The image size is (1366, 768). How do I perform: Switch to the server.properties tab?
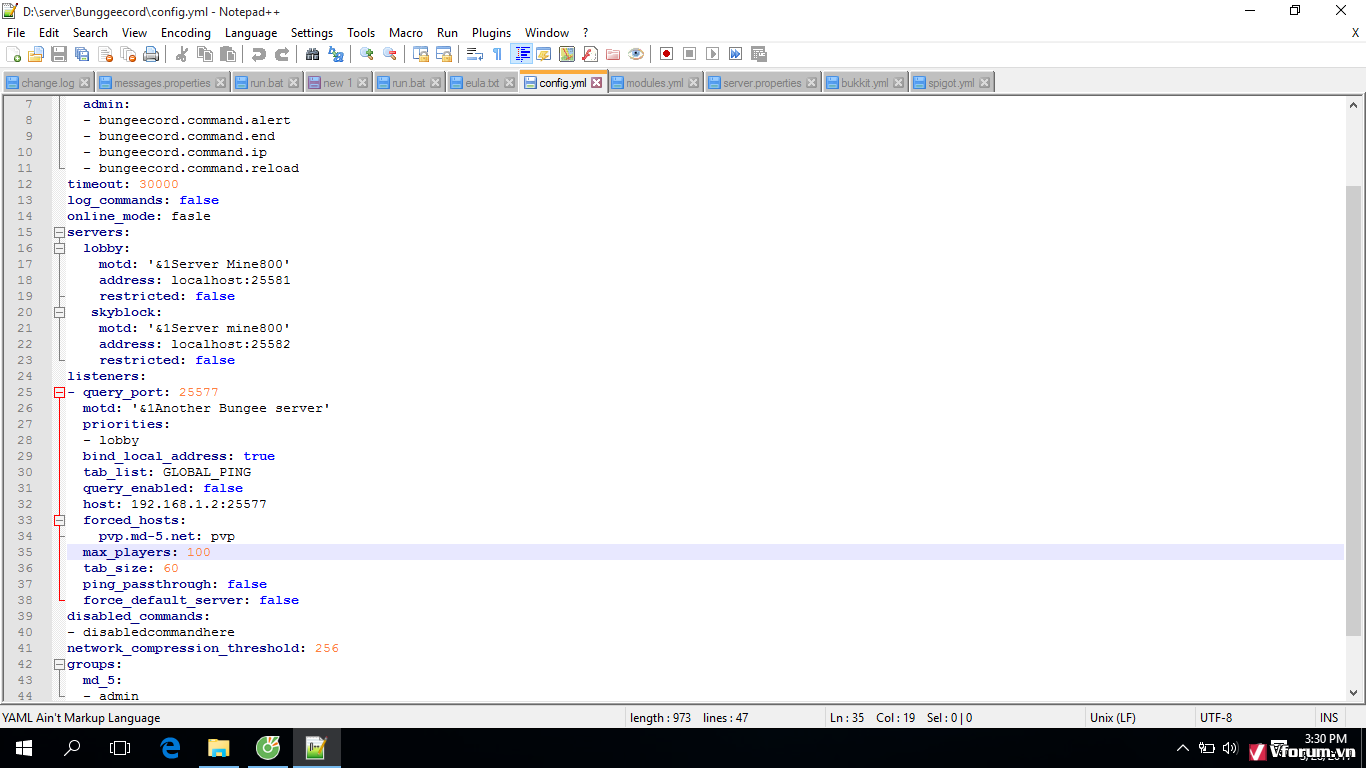coord(762,83)
